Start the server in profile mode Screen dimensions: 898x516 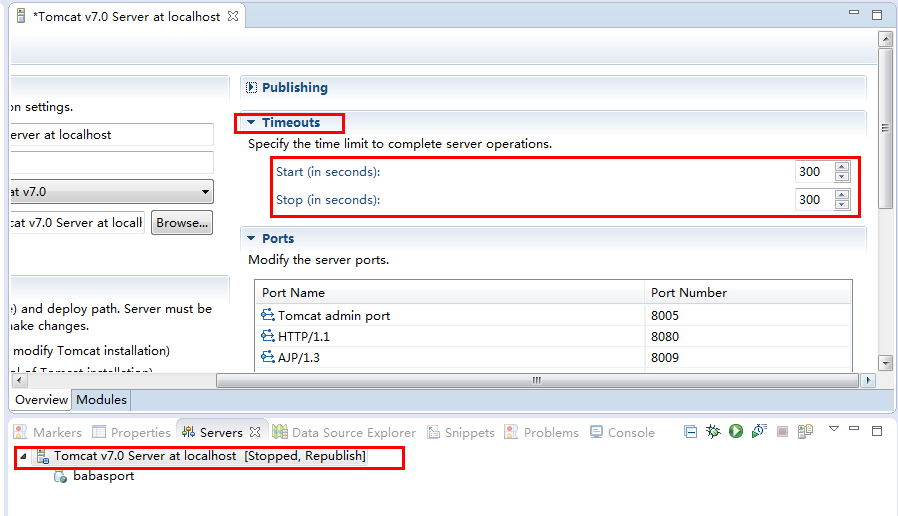759,431
